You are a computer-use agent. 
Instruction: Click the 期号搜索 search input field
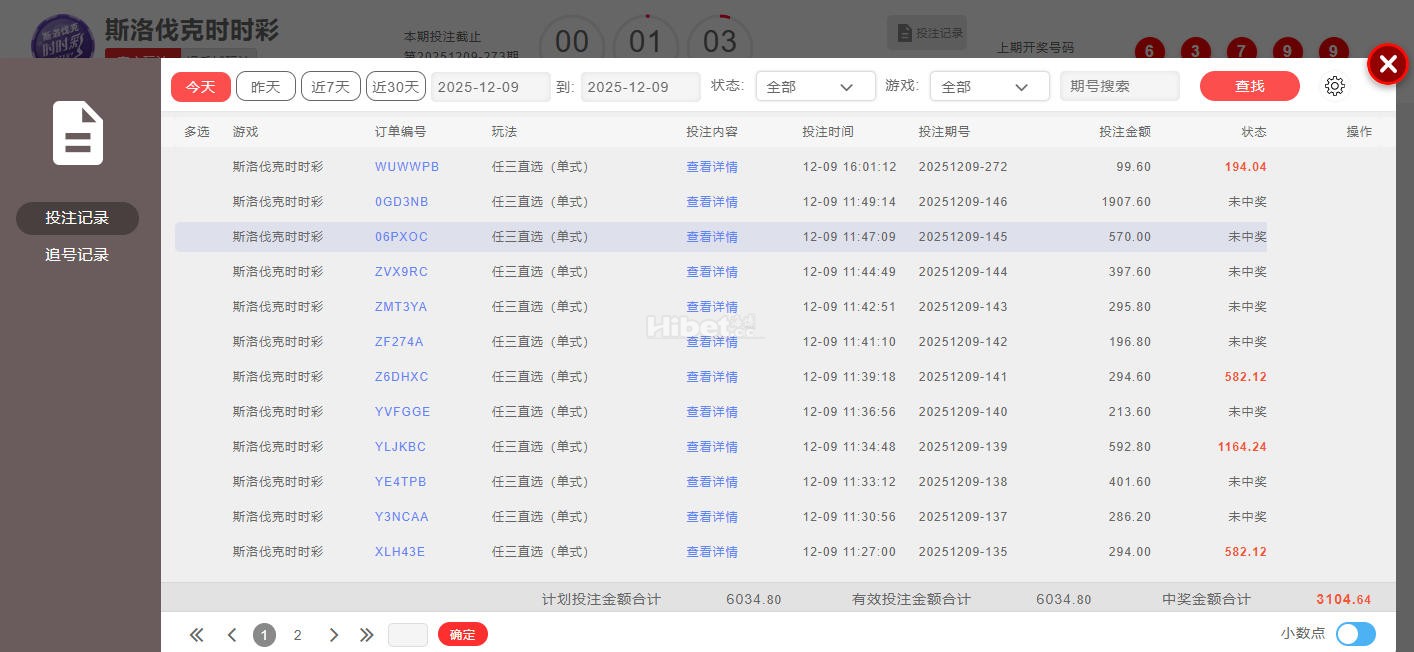(x=1119, y=87)
